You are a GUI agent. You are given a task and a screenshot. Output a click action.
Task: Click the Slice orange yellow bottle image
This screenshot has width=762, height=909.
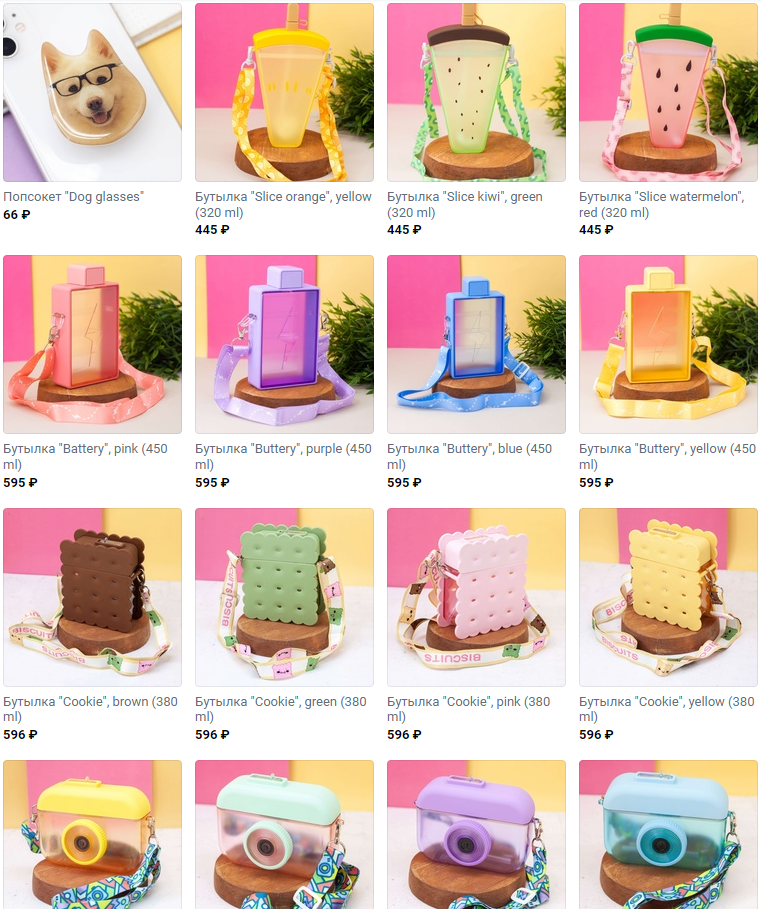click(x=284, y=92)
